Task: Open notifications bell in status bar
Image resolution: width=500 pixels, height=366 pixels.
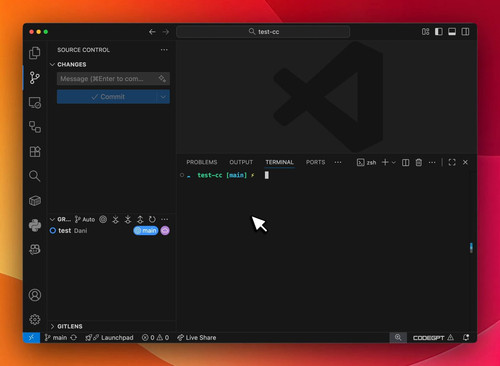Action: 466,338
